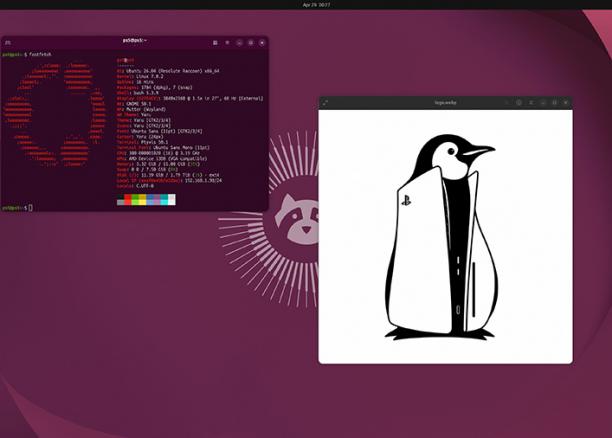Open the terminal tab overview grid icon
612x438 pixels.
(215, 43)
